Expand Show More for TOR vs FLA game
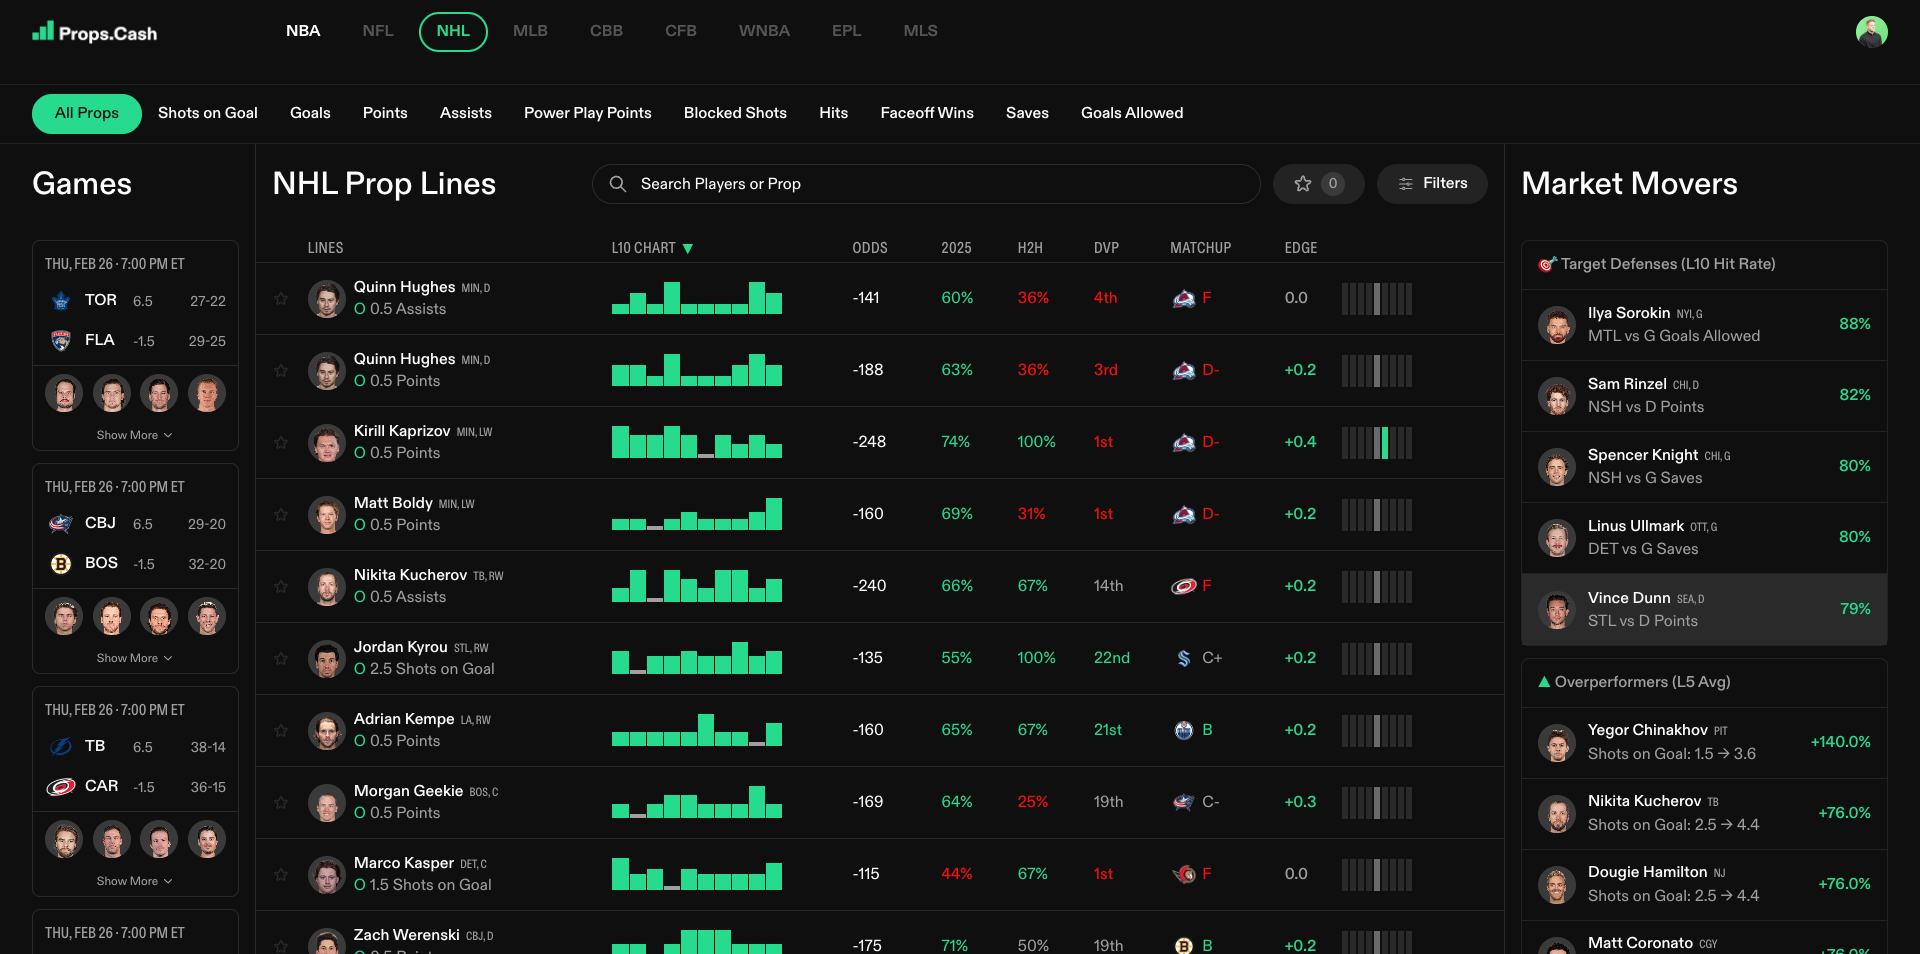The width and height of the screenshot is (1920, 954). (x=135, y=435)
